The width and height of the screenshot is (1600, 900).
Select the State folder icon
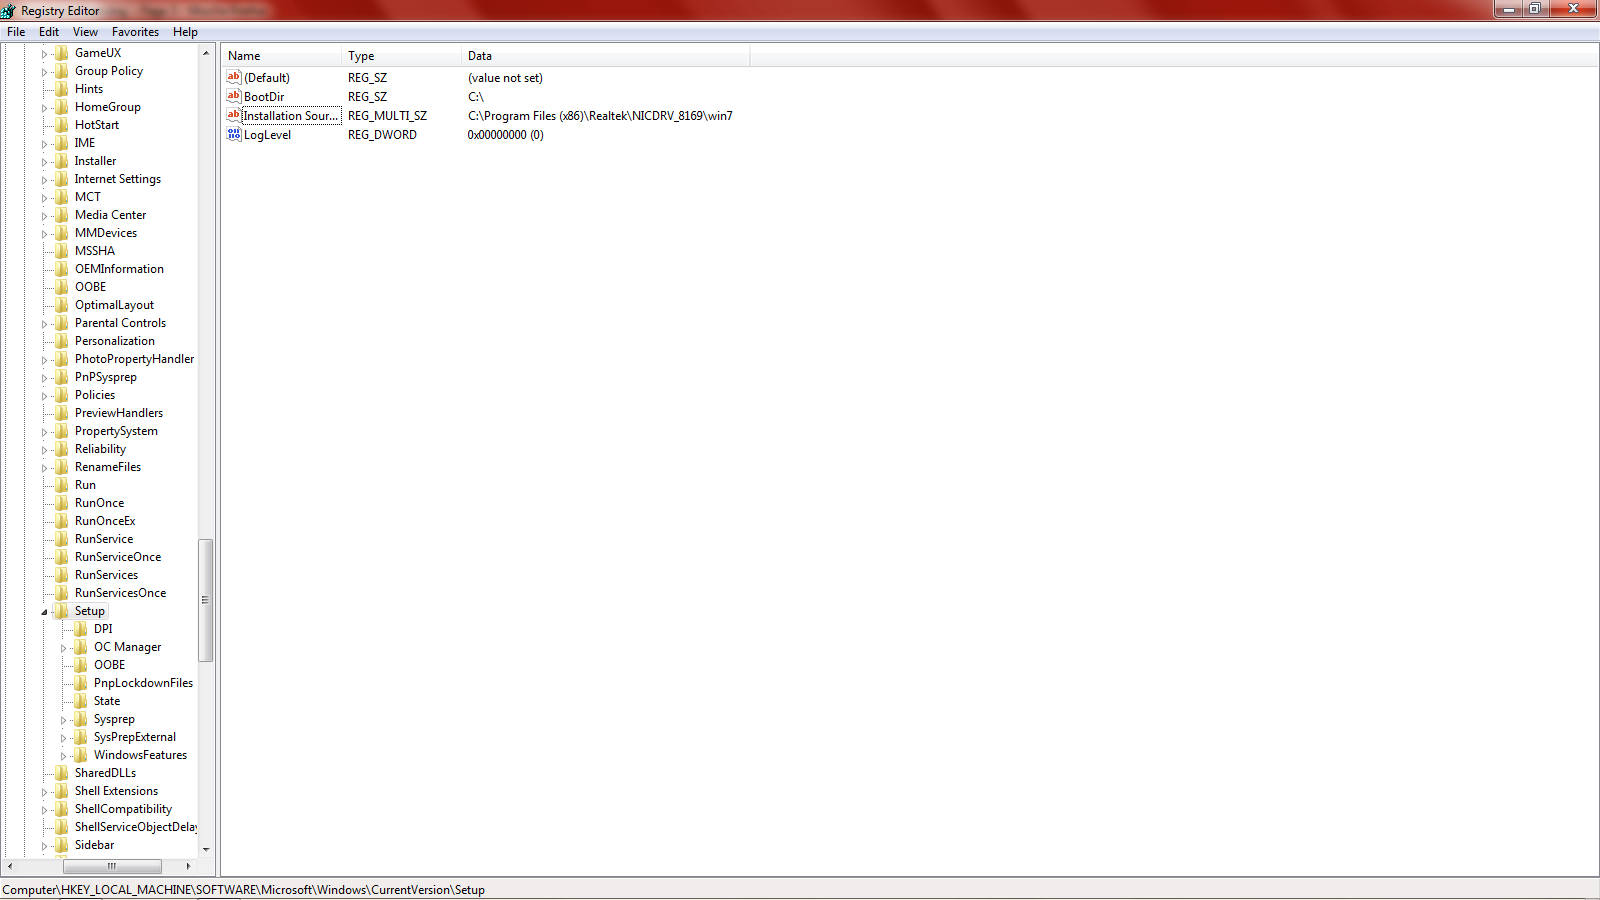tap(81, 701)
